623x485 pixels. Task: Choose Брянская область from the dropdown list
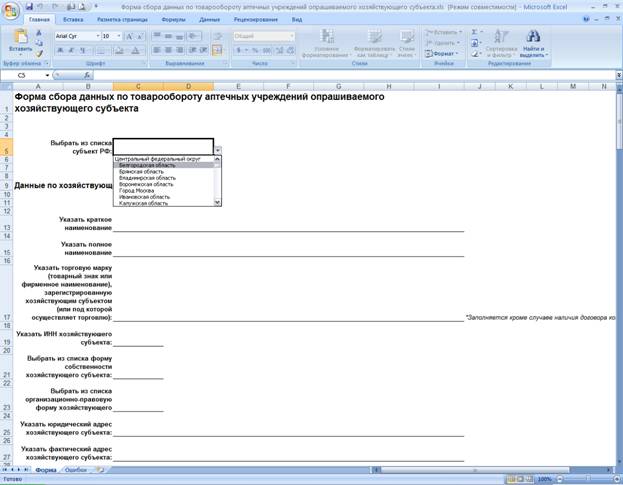click(141, 172)
